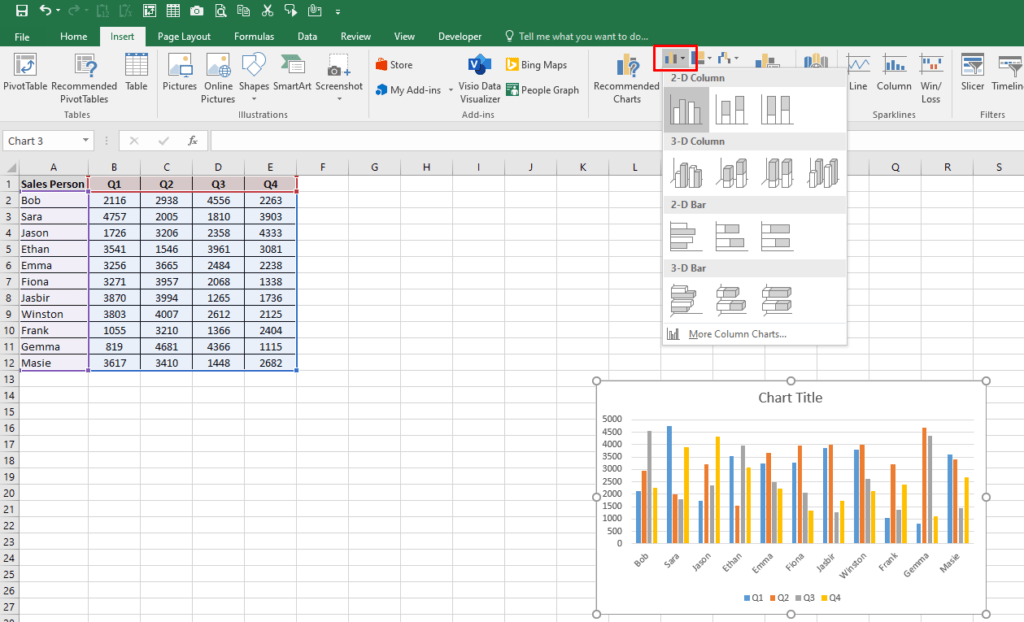Choose the 3-D Clustered Column chart type
The image size is (1024, 622).
coord(688,172)
